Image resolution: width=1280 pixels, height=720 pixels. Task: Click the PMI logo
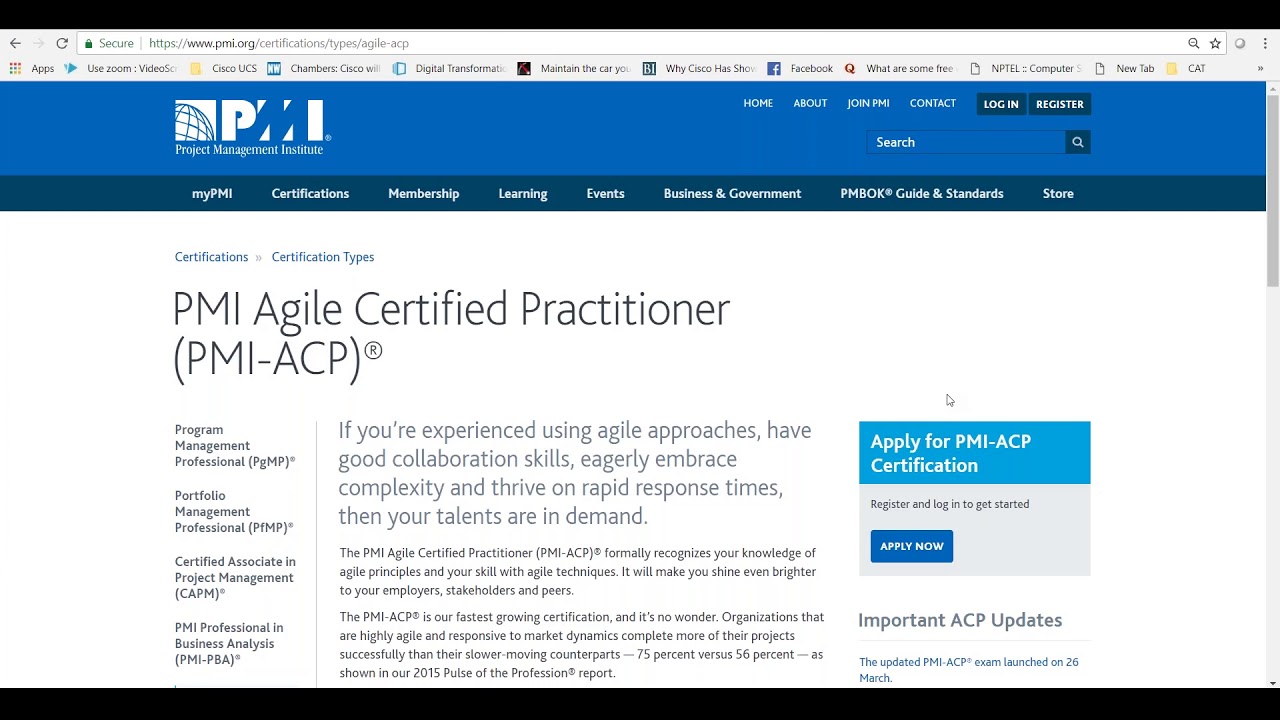coord(252,128)
